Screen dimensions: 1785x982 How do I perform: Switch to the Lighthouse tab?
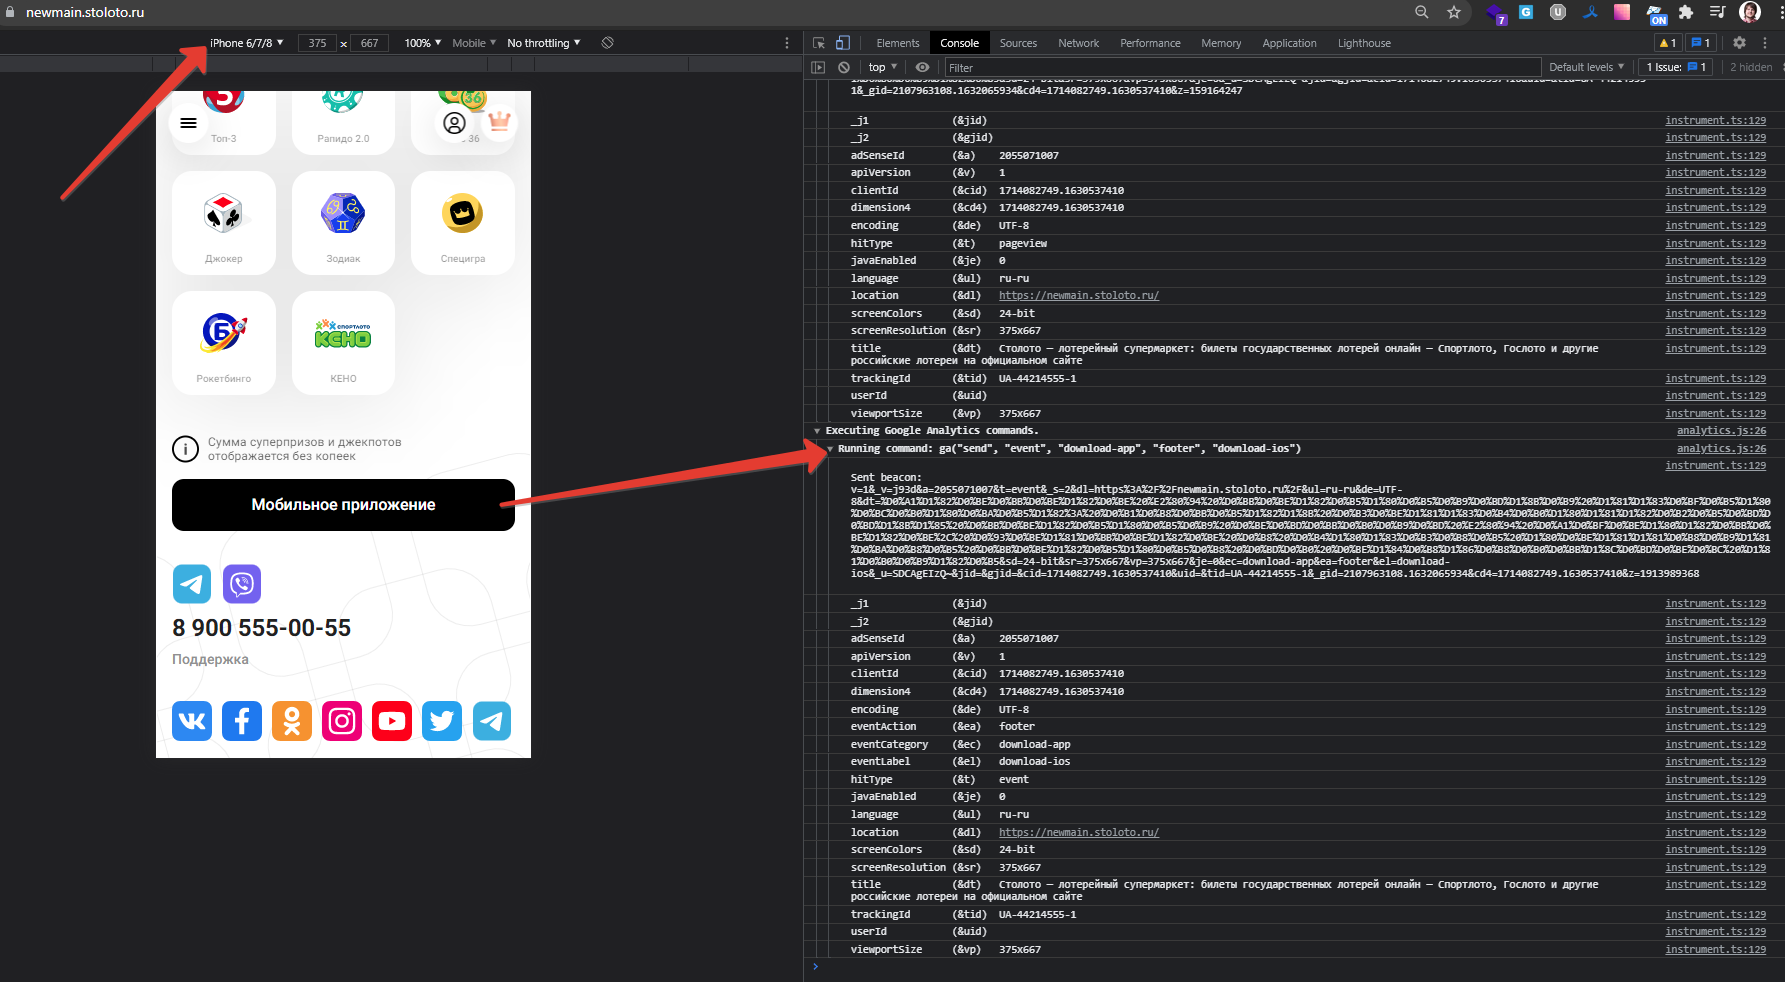(x=1364, y=43)
